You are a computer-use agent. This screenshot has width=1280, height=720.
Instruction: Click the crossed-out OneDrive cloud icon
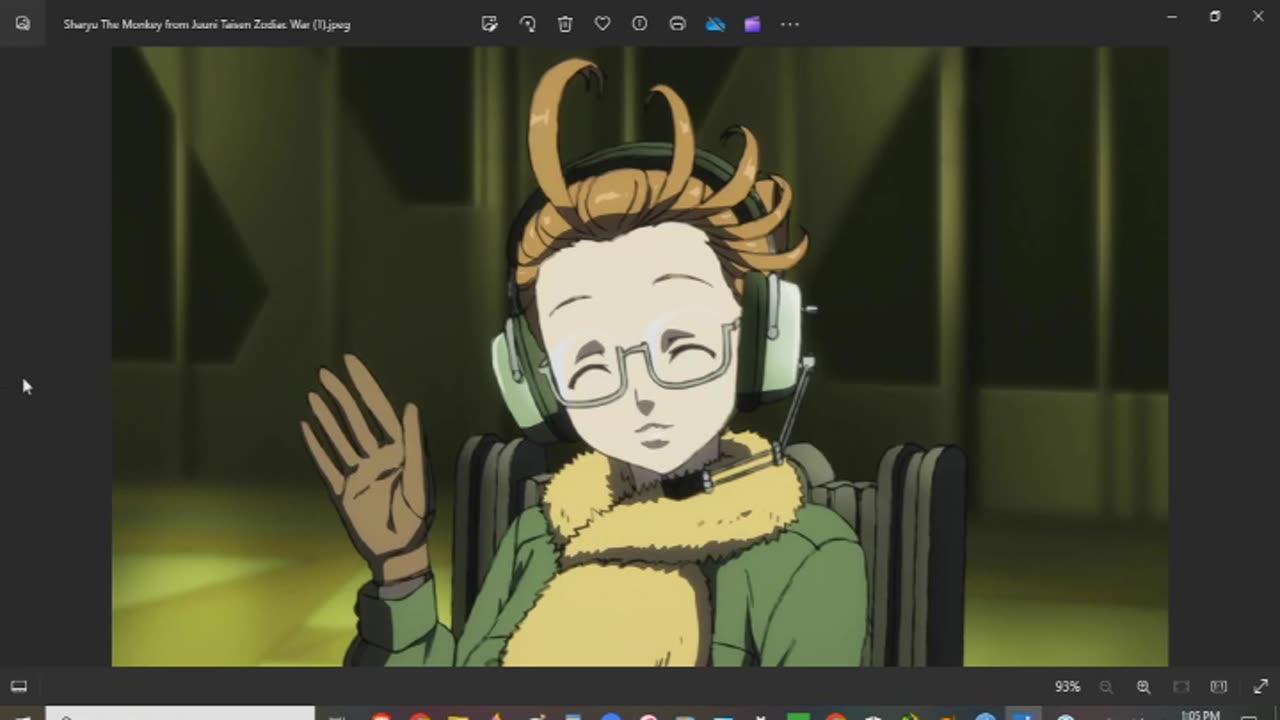tap(715, 24)
